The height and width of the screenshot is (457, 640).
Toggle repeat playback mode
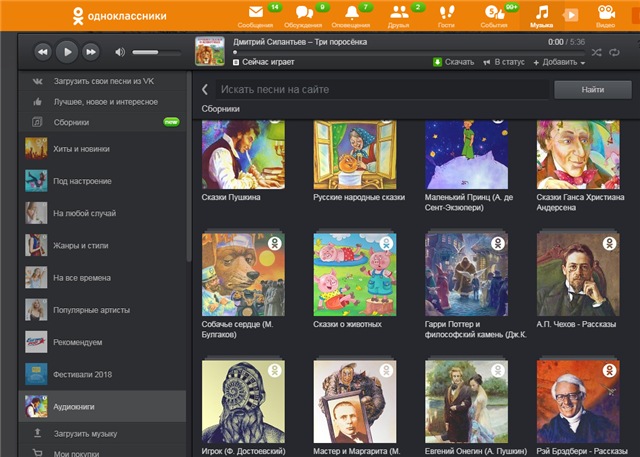click(x=614, y=51)
